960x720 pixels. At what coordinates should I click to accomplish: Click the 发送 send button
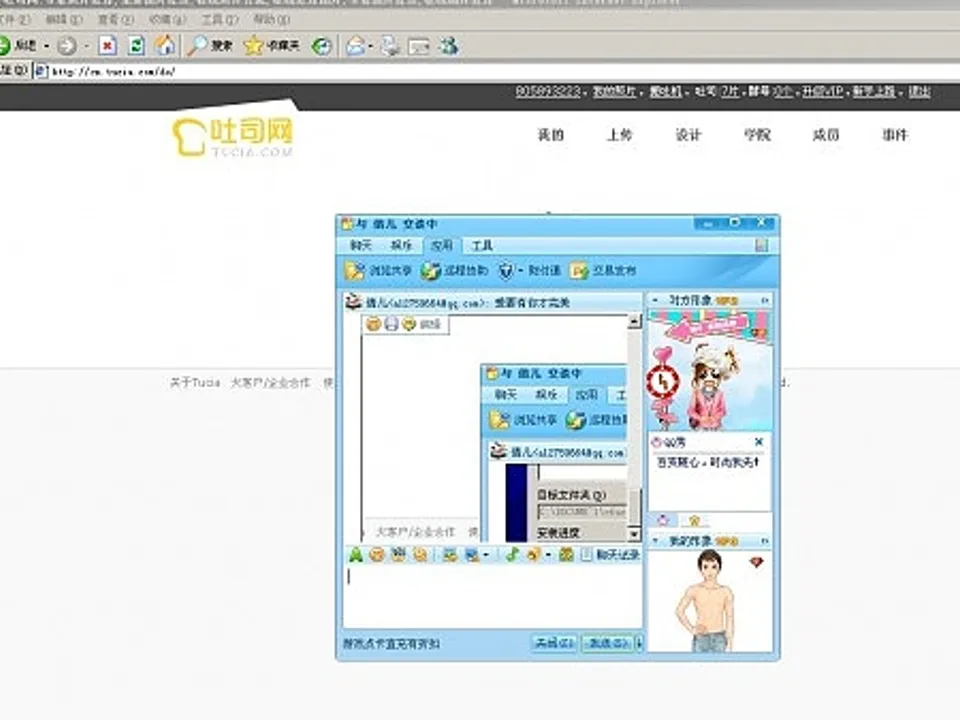pyautogui.click(x=607, y=643)
